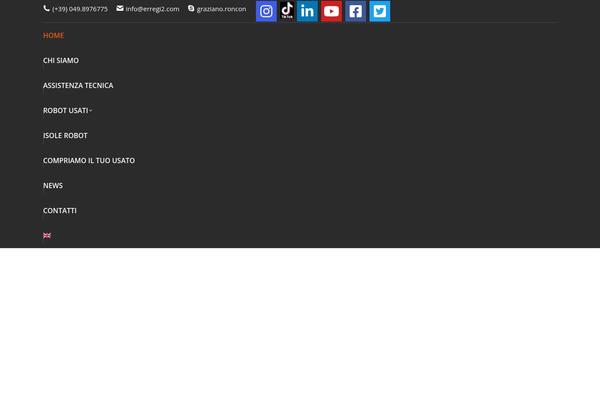
Task: Open the ISOLE ROBOT menu item
Action: [65, 136]
